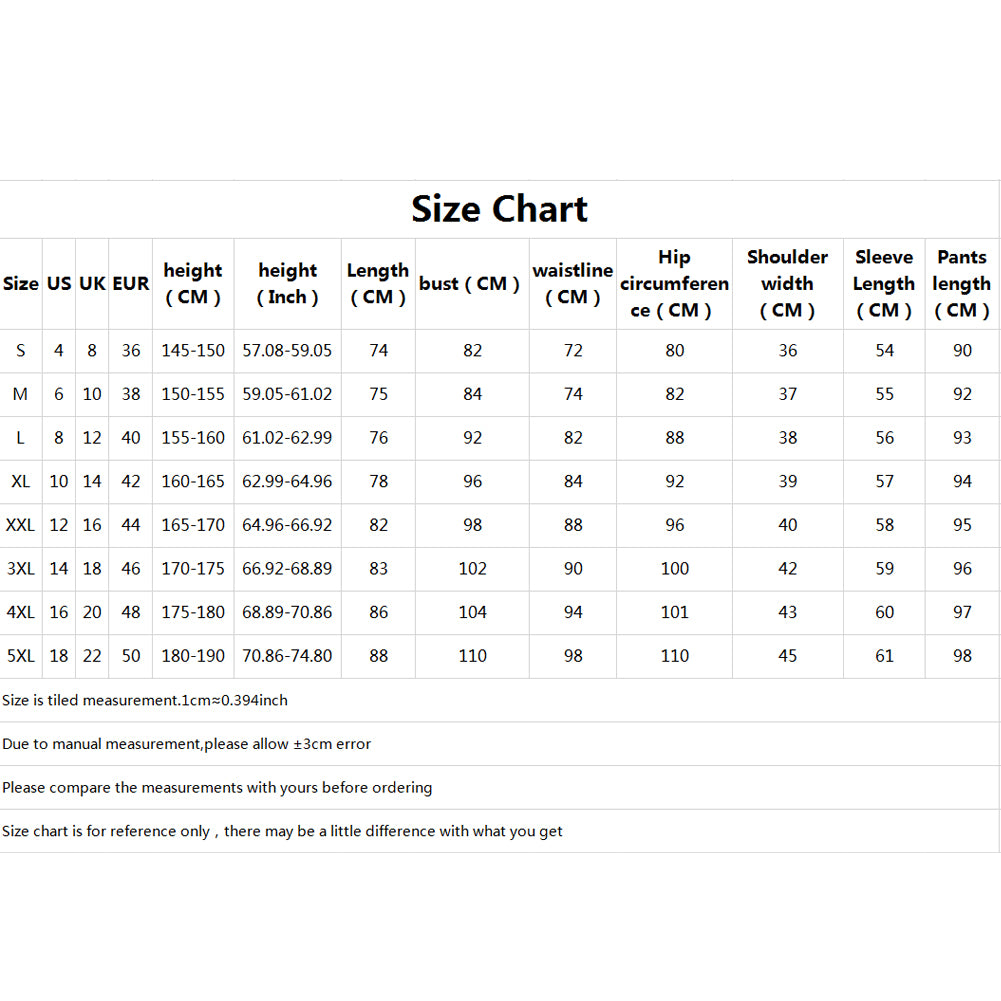
Task: Select the 61.02-62.99 inch height cell
Action: click(x=287, y=438)
